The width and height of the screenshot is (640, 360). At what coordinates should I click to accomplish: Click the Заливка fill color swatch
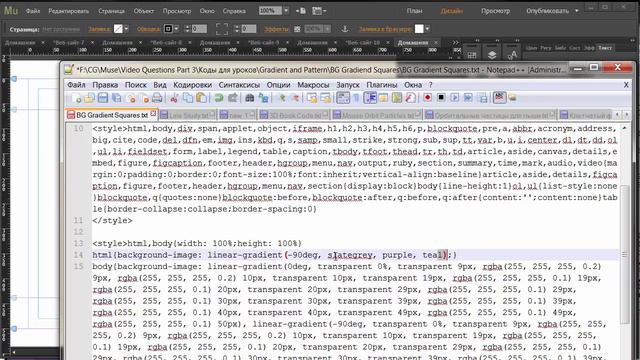tap(118, 29)
